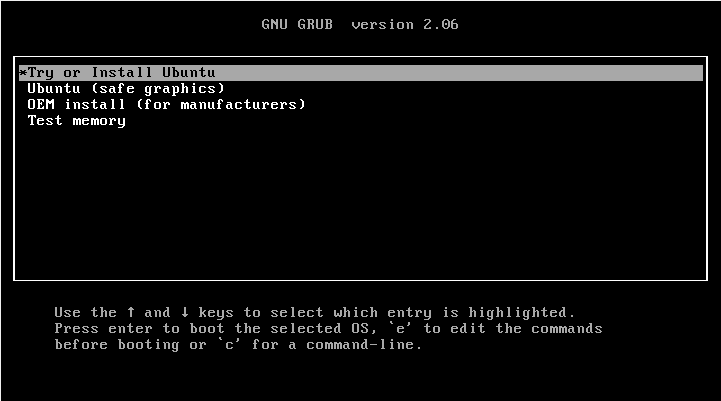
Task: Click the up arrow symbol in help text
Action: click(x=131, y=313)
